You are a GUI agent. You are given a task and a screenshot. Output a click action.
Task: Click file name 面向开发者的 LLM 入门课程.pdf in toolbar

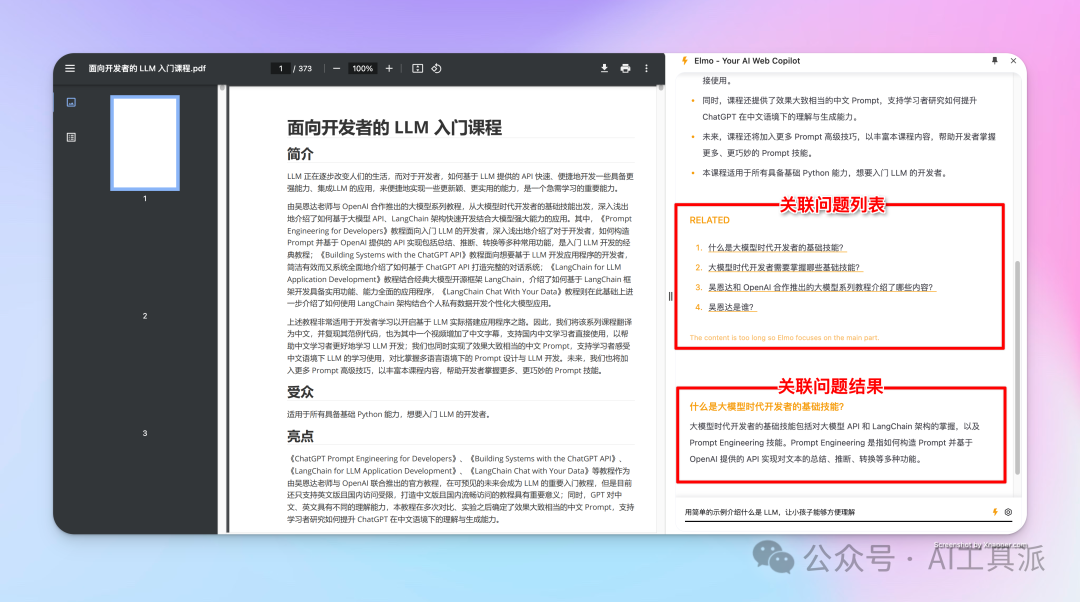[x=147, y=68]
